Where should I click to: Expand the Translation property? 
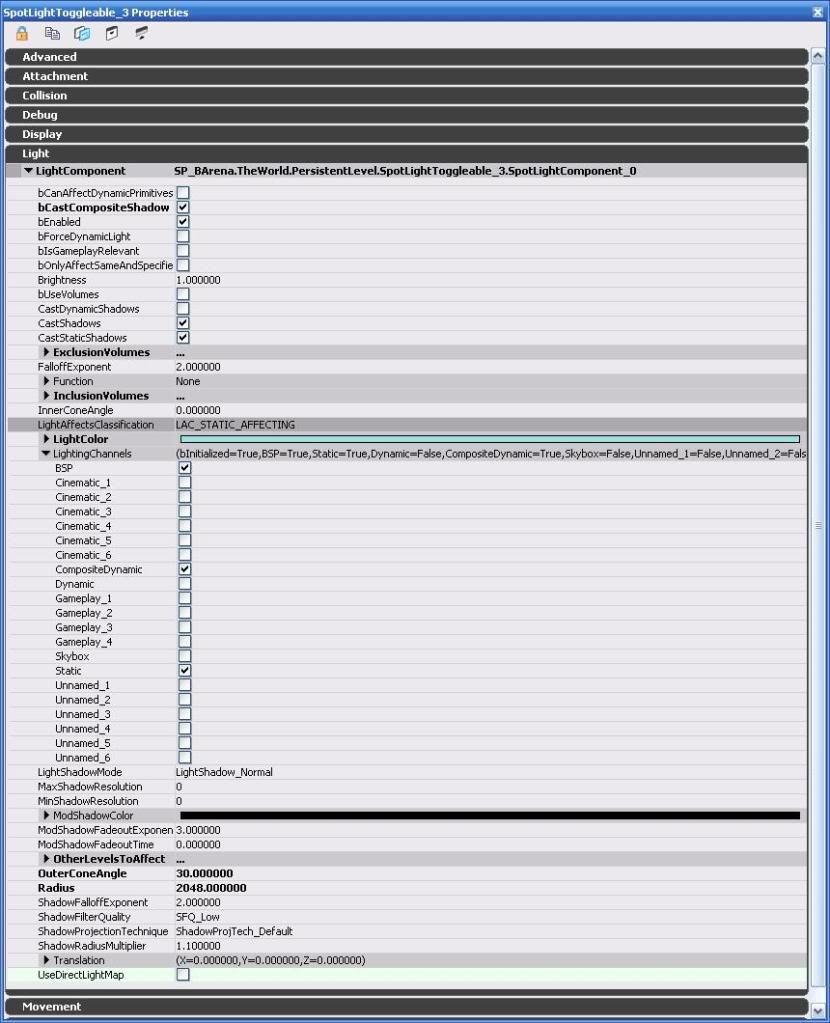click(x=47, y=961)
